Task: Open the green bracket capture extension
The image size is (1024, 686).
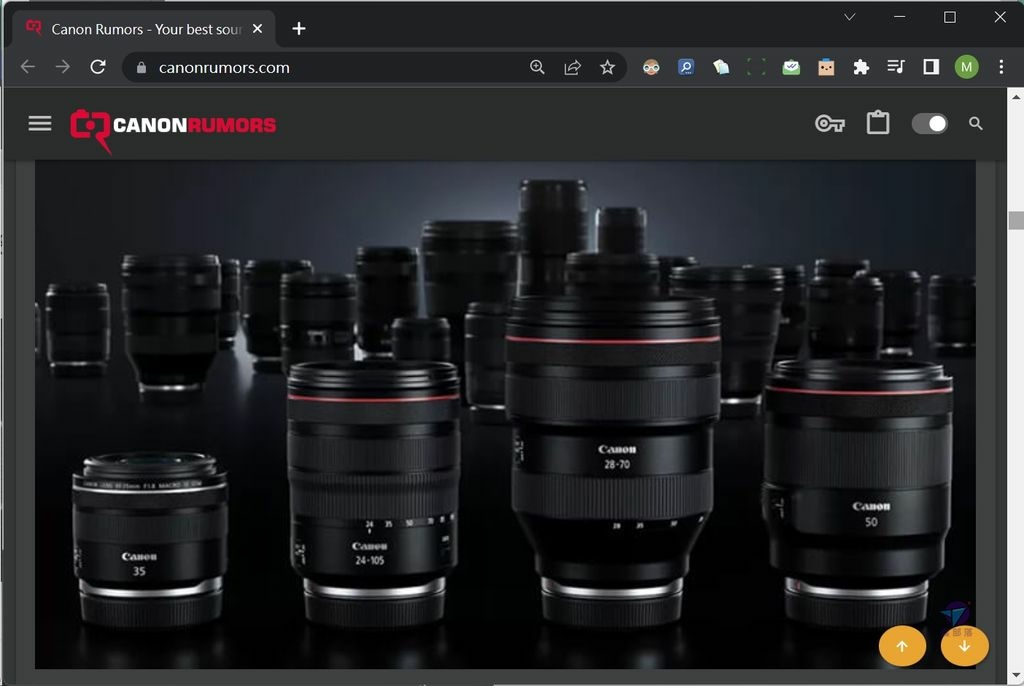Action: click(x=756, y=67)
